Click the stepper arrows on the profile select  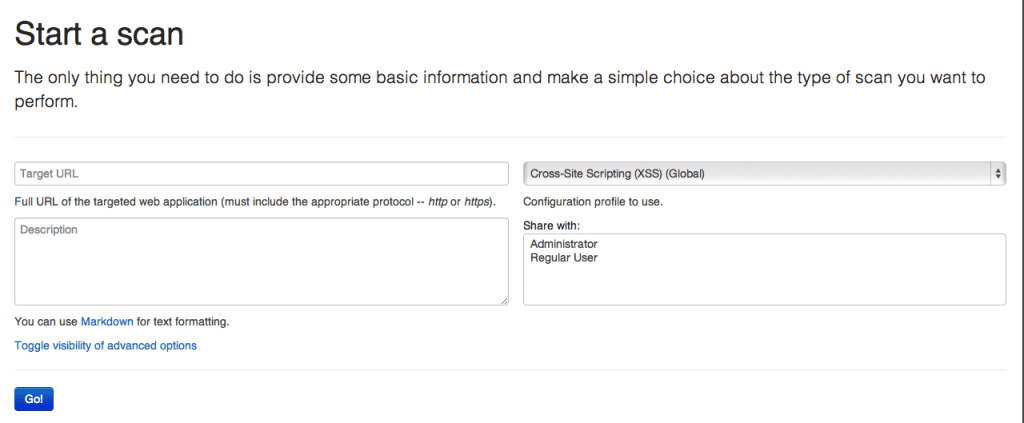point(997,174)
